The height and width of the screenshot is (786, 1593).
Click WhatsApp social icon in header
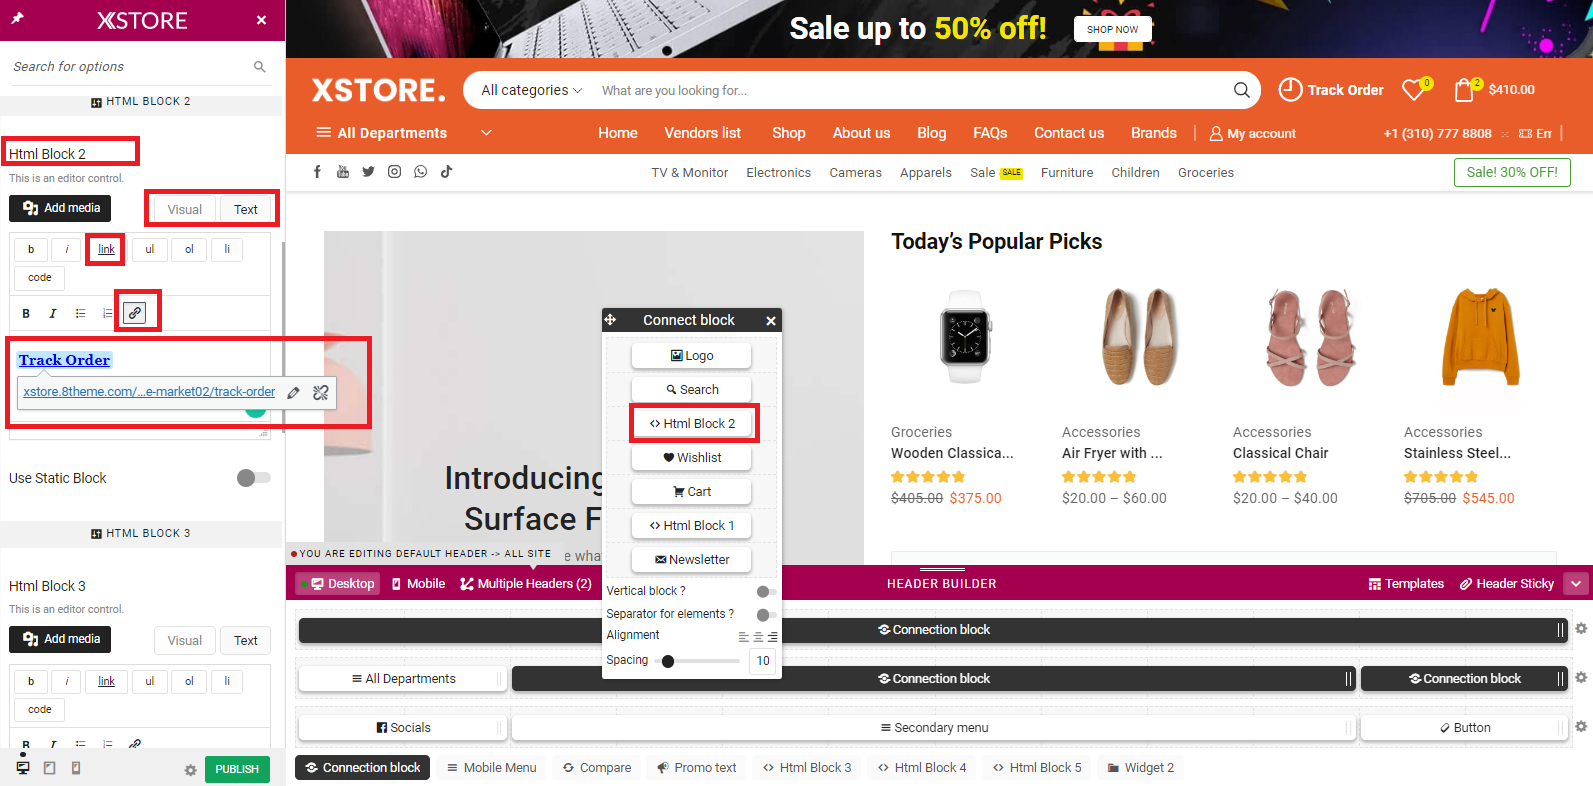(421, 172)
